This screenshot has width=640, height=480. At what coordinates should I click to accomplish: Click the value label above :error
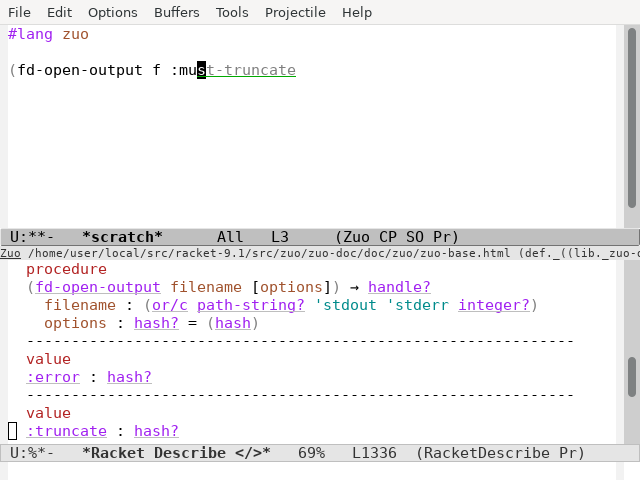pyautogui.click(x=49, y=359)
